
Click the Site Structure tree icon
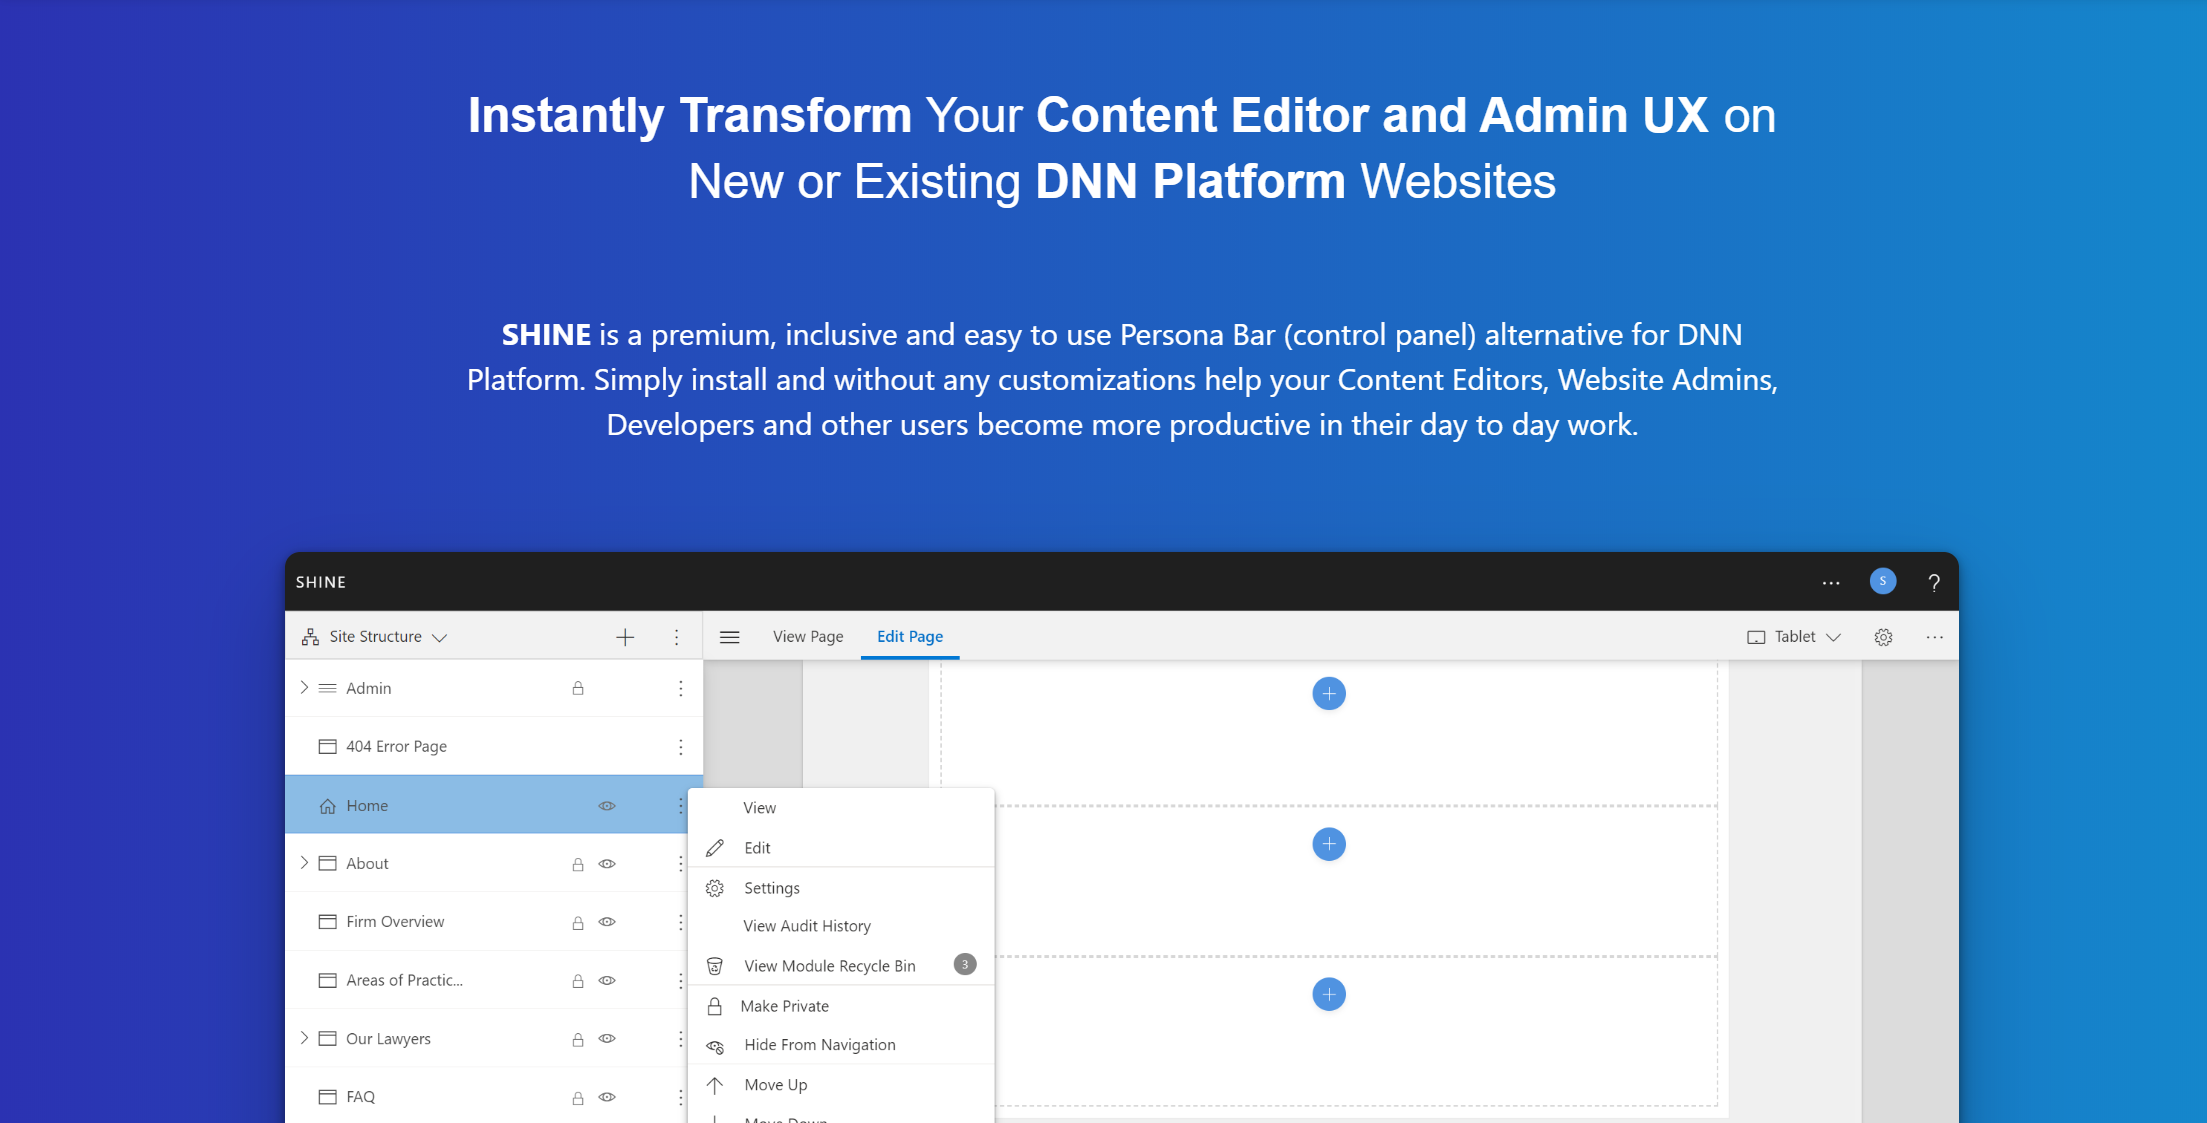click(310, 636)
